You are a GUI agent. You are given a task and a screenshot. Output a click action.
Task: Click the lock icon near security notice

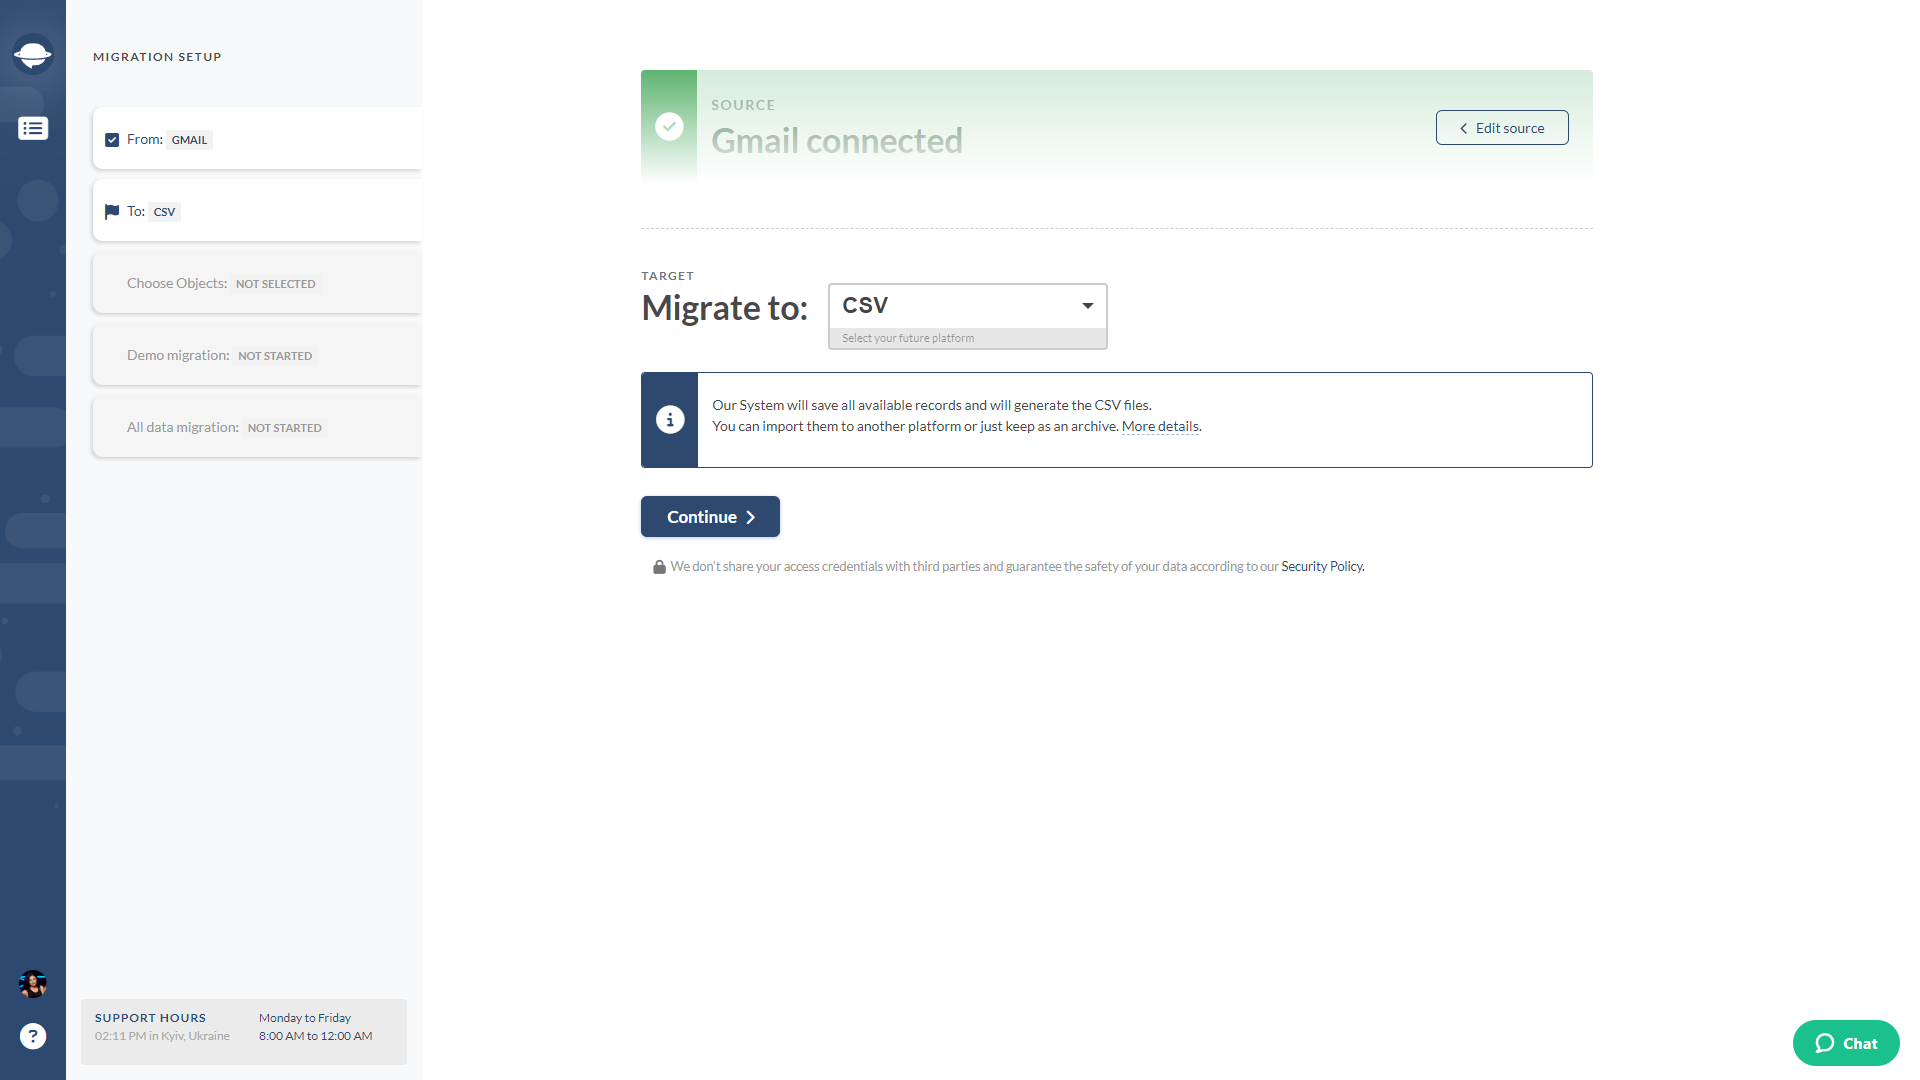click(x=658, y=566)
